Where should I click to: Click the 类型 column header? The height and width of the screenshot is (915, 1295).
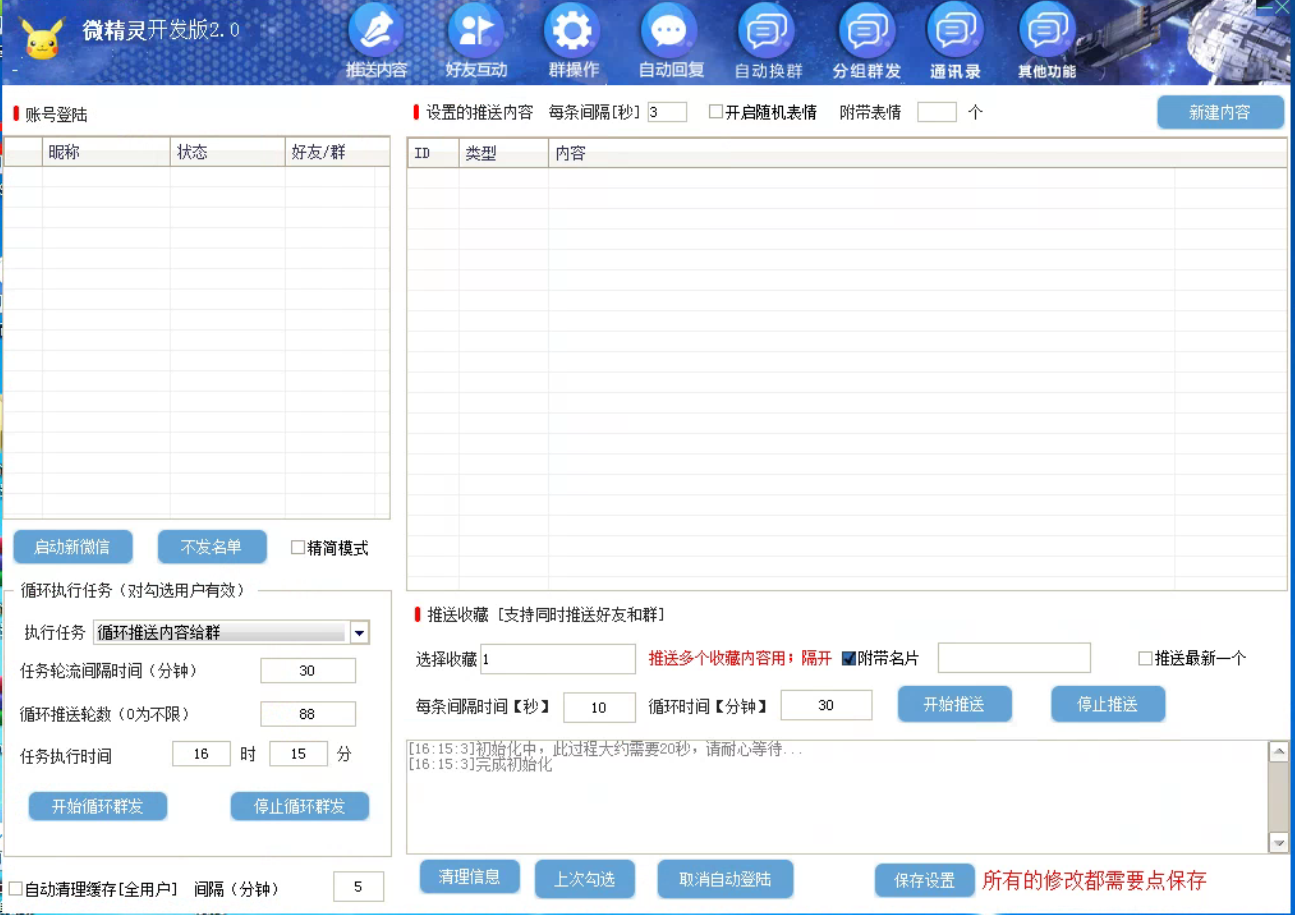point(481,154)
